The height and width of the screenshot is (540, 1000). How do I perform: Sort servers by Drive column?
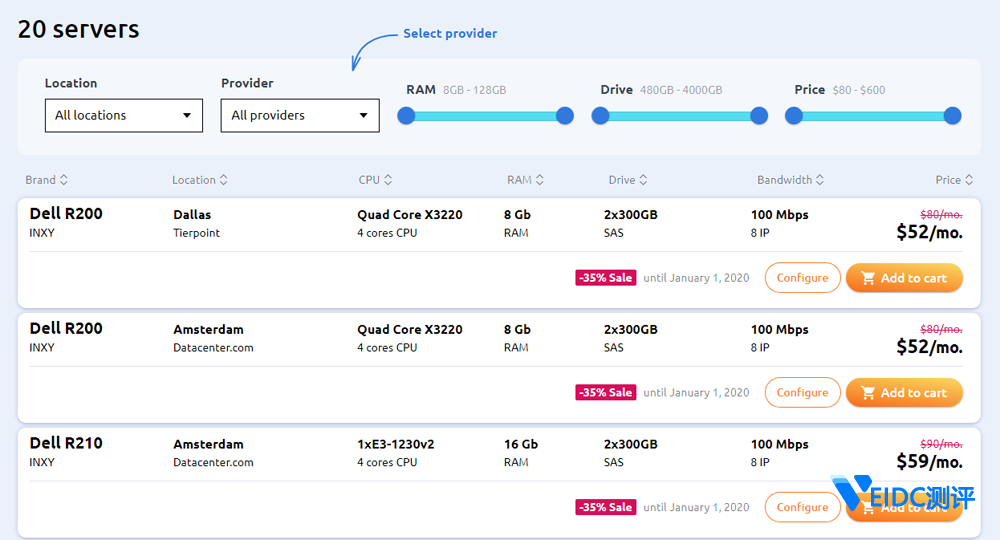pos(627,180)
